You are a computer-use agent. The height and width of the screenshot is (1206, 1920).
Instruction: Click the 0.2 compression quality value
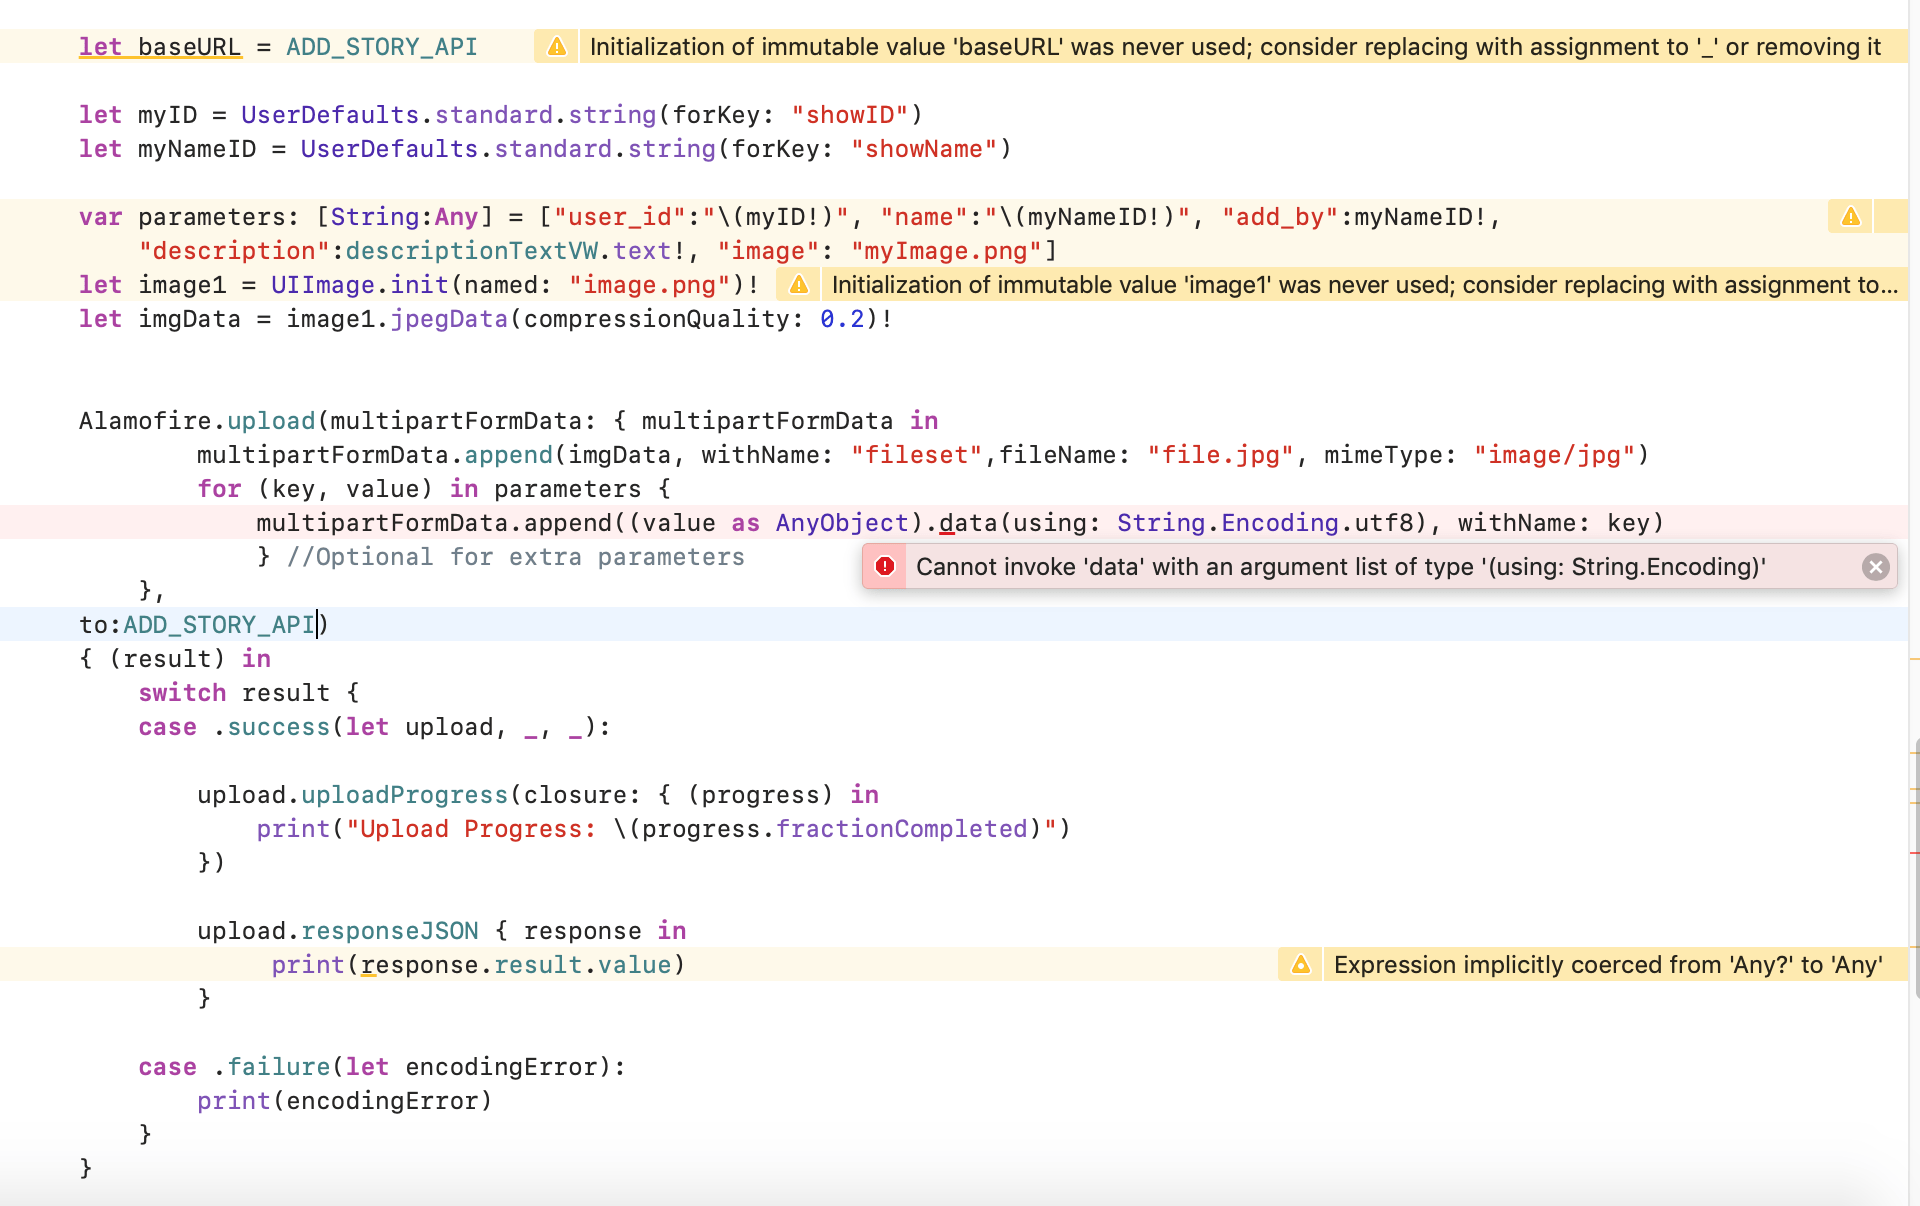click(842, 319)
